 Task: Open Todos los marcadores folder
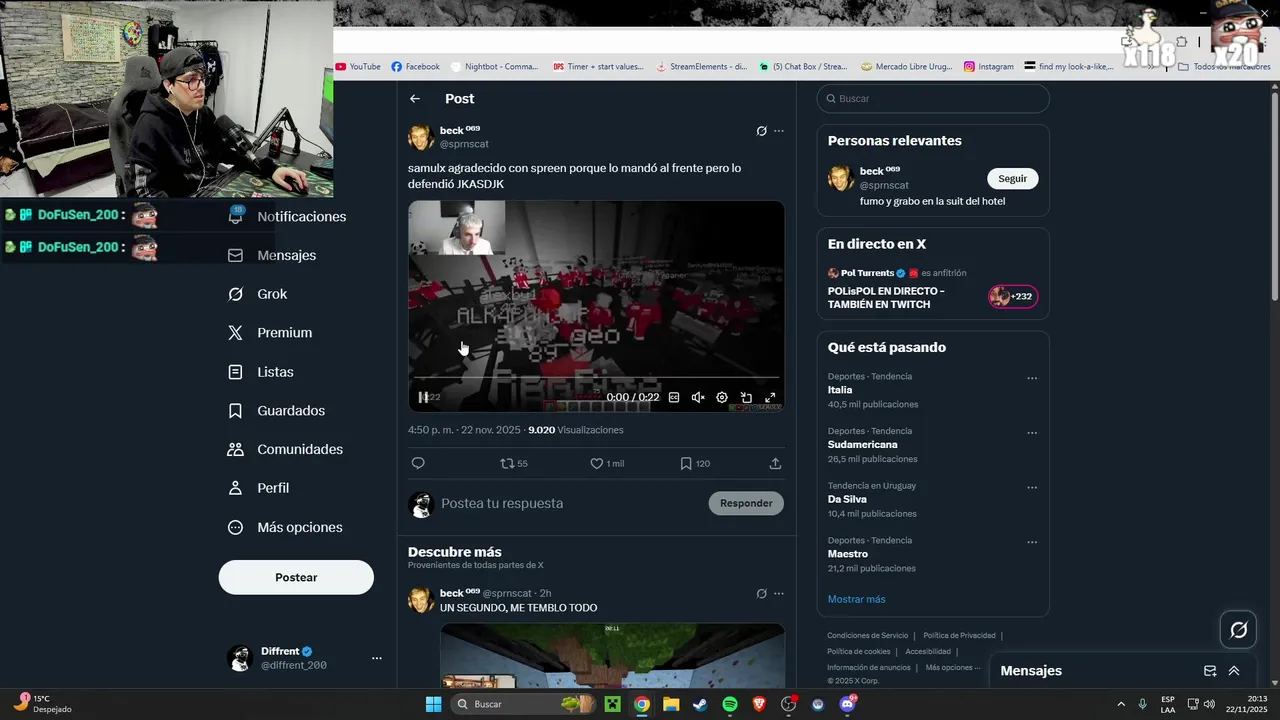[x=1225, y=67]
